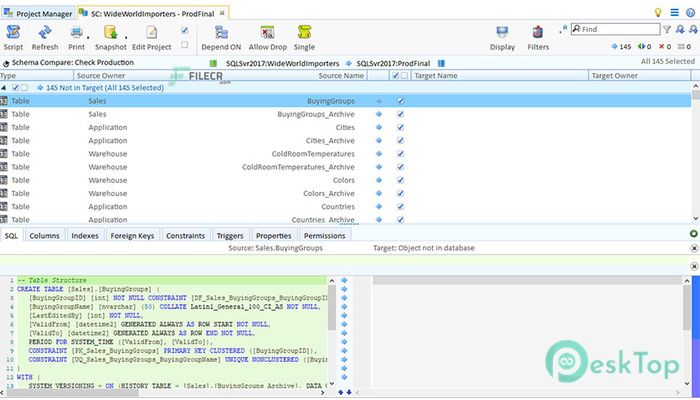This screenshot has width=700, height=400.
Task: Uncheck the Colors_Archive row checkbox
Action: [400, 193]
